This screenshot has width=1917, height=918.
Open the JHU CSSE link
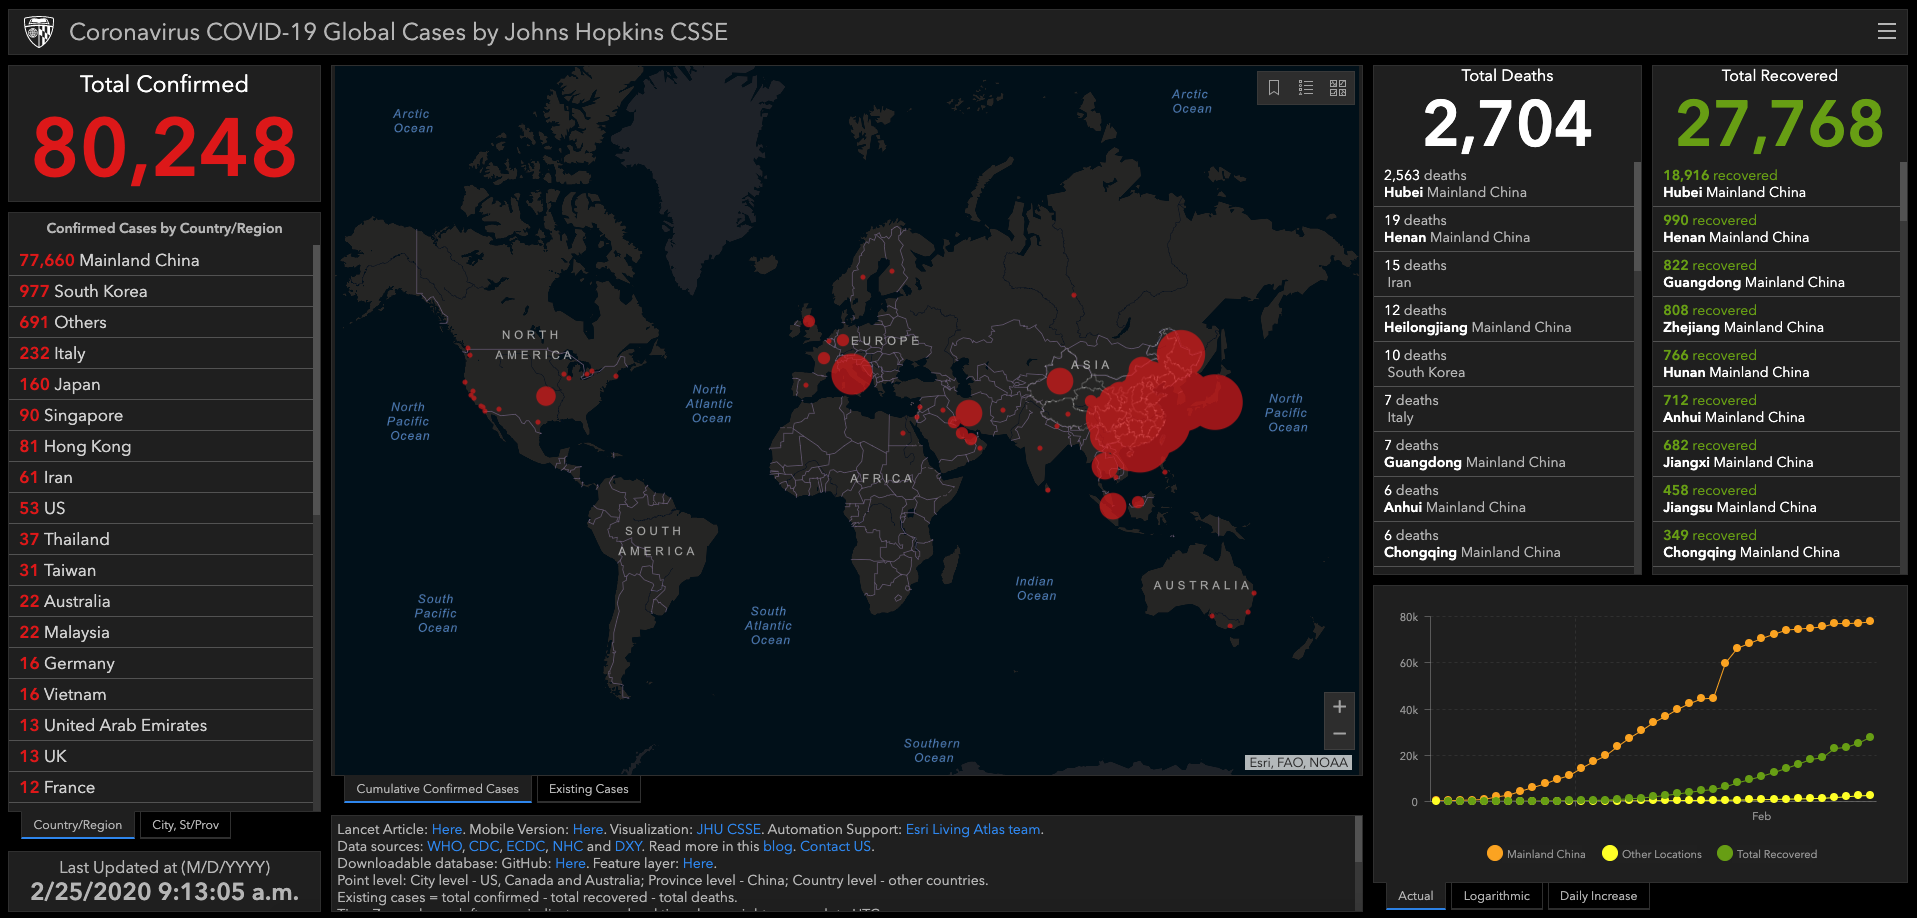[x=728, y=829]
